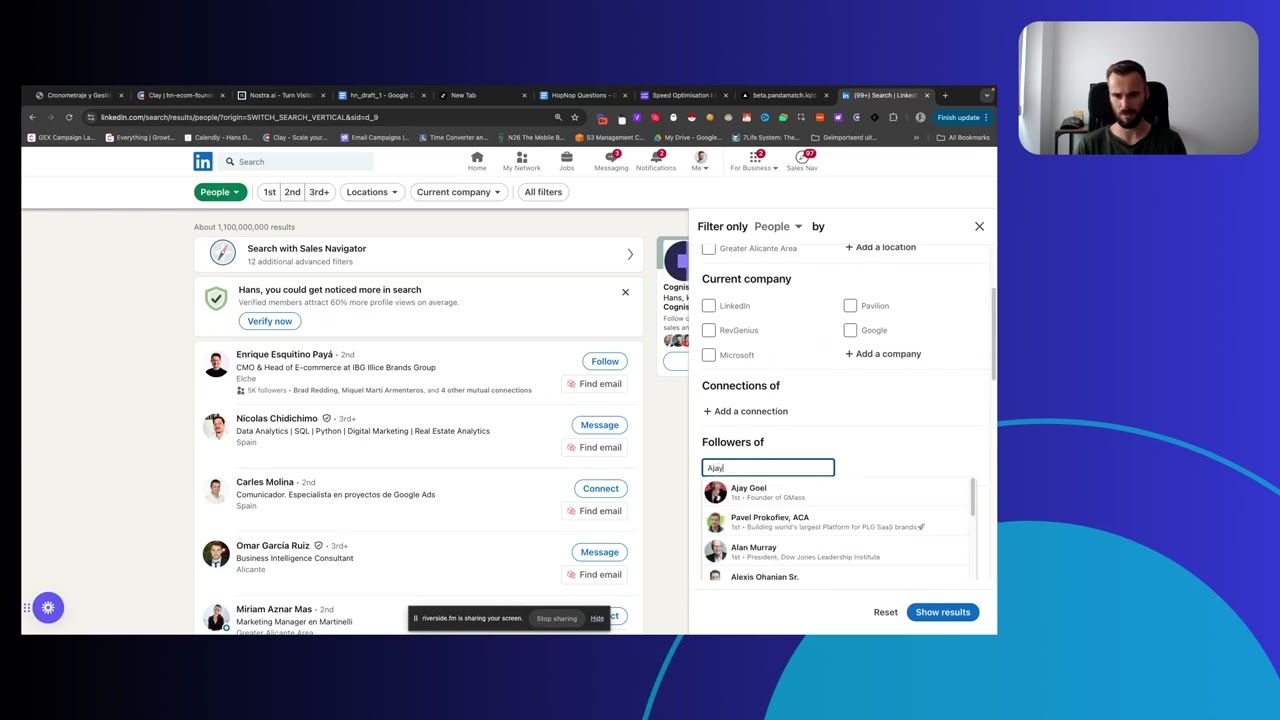Follow Enrique Esquitino Payá
This screenshot has width=1280, height=720.
[604, 361]
